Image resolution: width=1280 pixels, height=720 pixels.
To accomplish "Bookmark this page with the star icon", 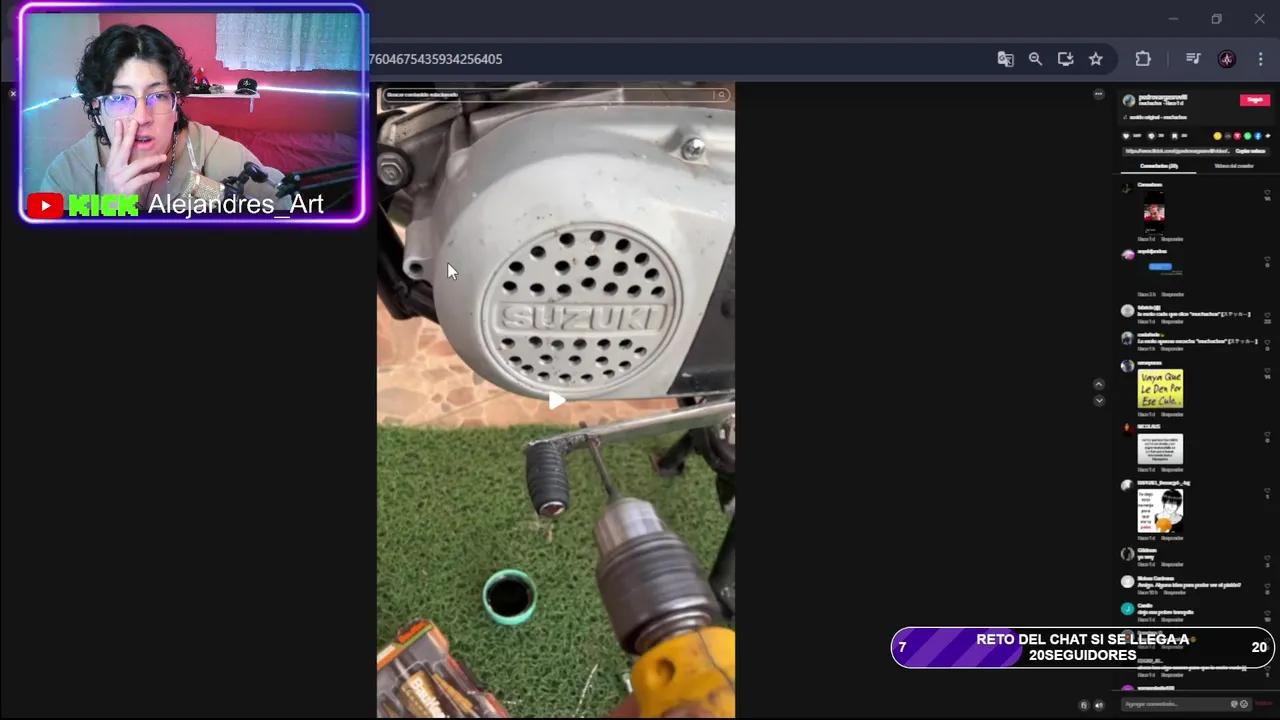I will 1096,59.
